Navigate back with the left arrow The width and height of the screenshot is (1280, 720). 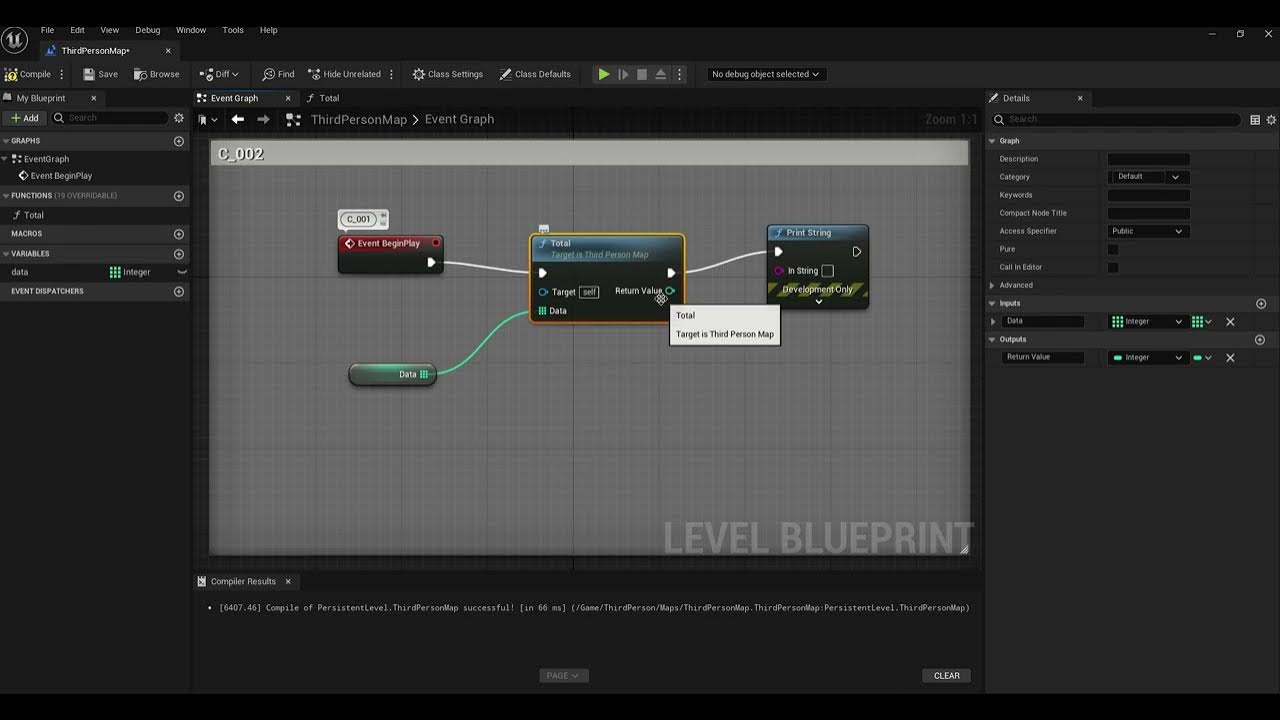pyautogui.click(x=237, y=119)
